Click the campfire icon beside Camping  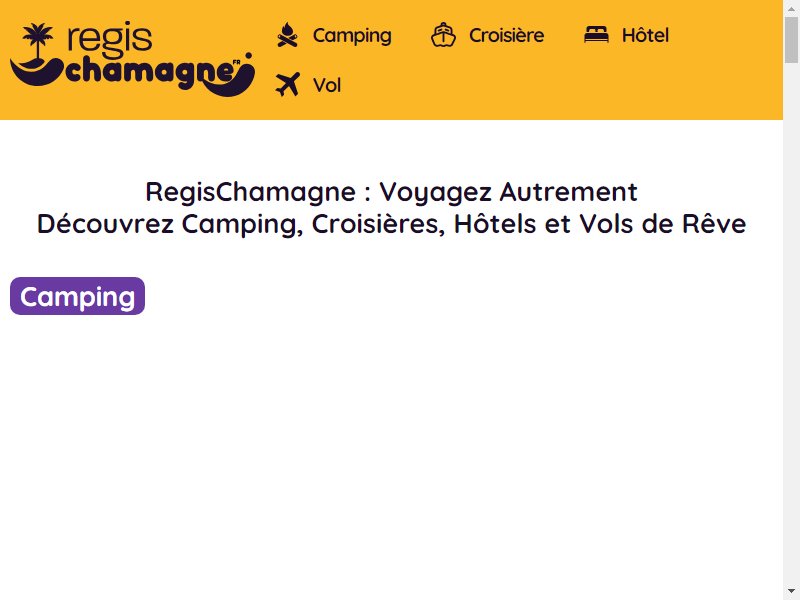coord(287,35)
